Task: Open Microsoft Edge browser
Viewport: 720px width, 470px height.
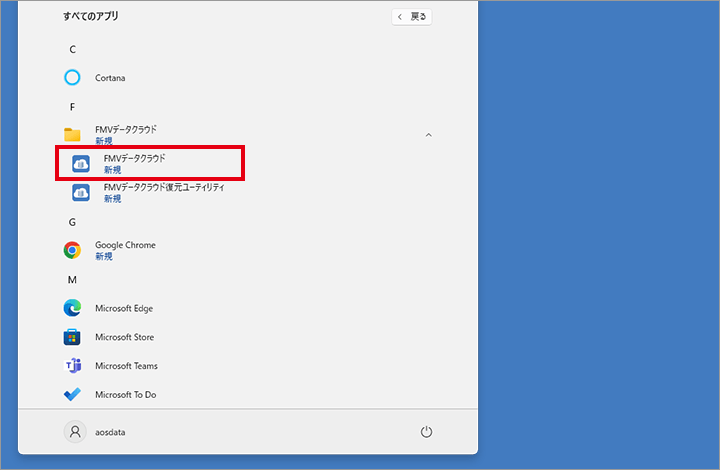Action: coord(123,308)
